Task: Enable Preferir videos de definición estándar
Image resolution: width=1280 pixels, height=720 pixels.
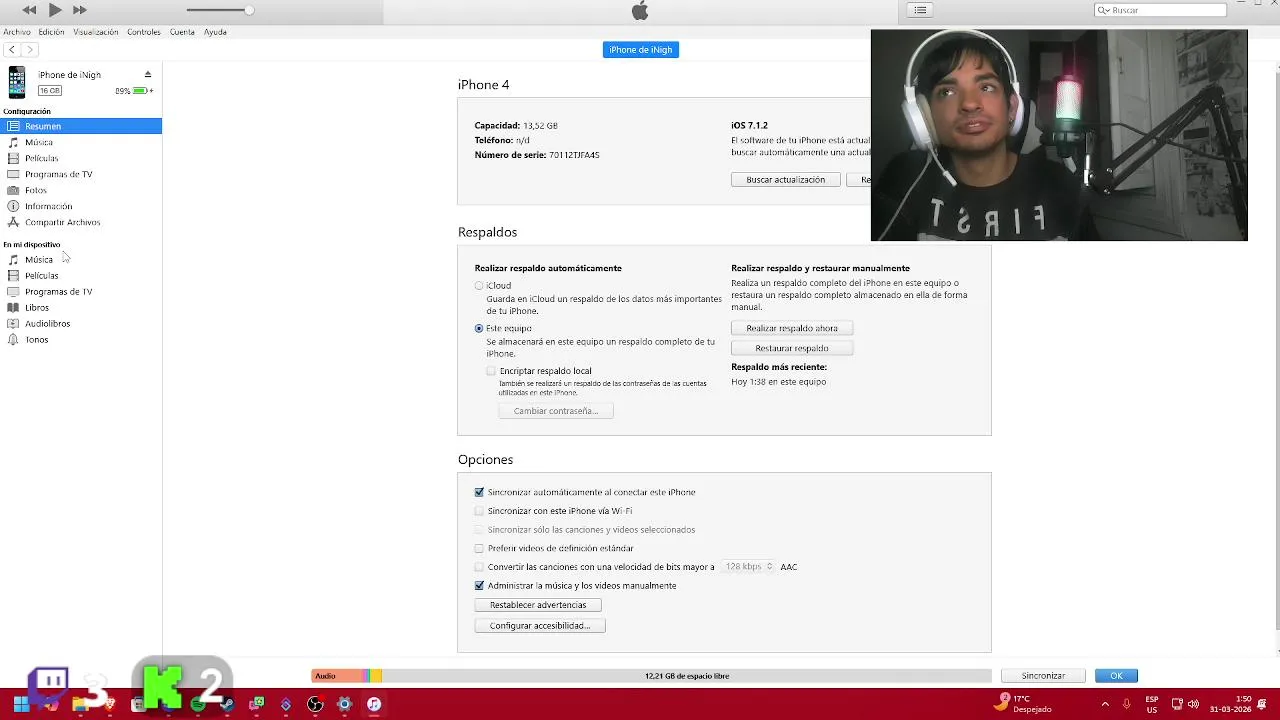Action: coord(479,548)
